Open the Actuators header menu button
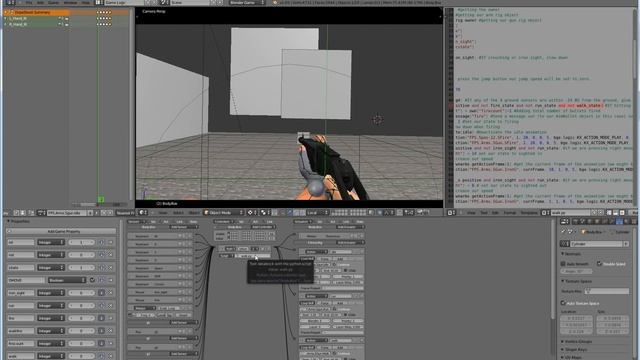 coord(303,222)
